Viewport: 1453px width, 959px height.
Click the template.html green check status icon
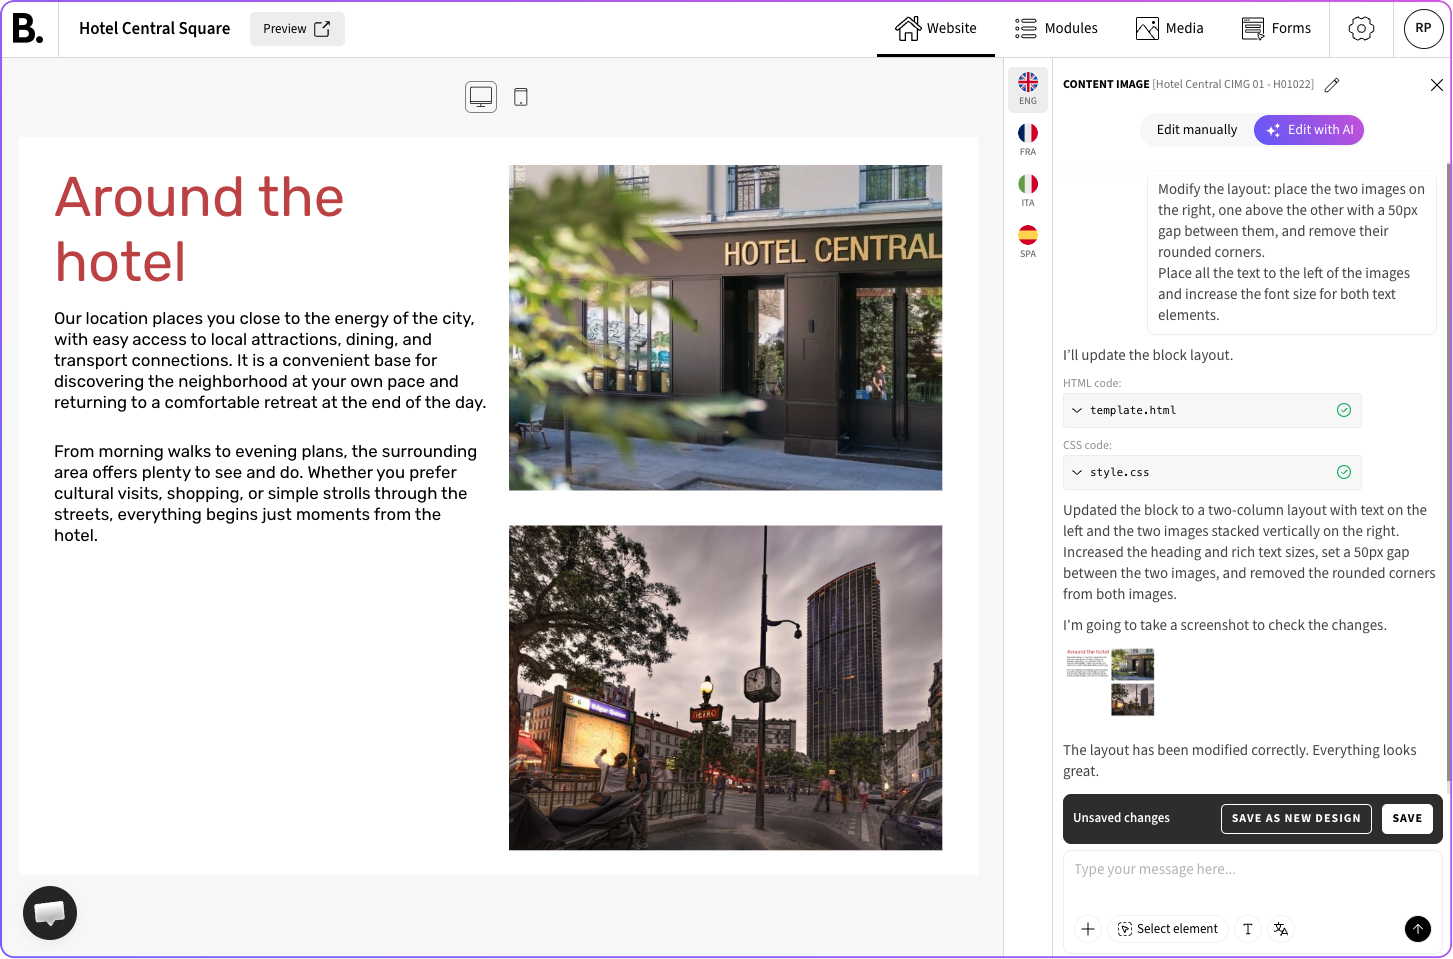(x=1344, y=410)
